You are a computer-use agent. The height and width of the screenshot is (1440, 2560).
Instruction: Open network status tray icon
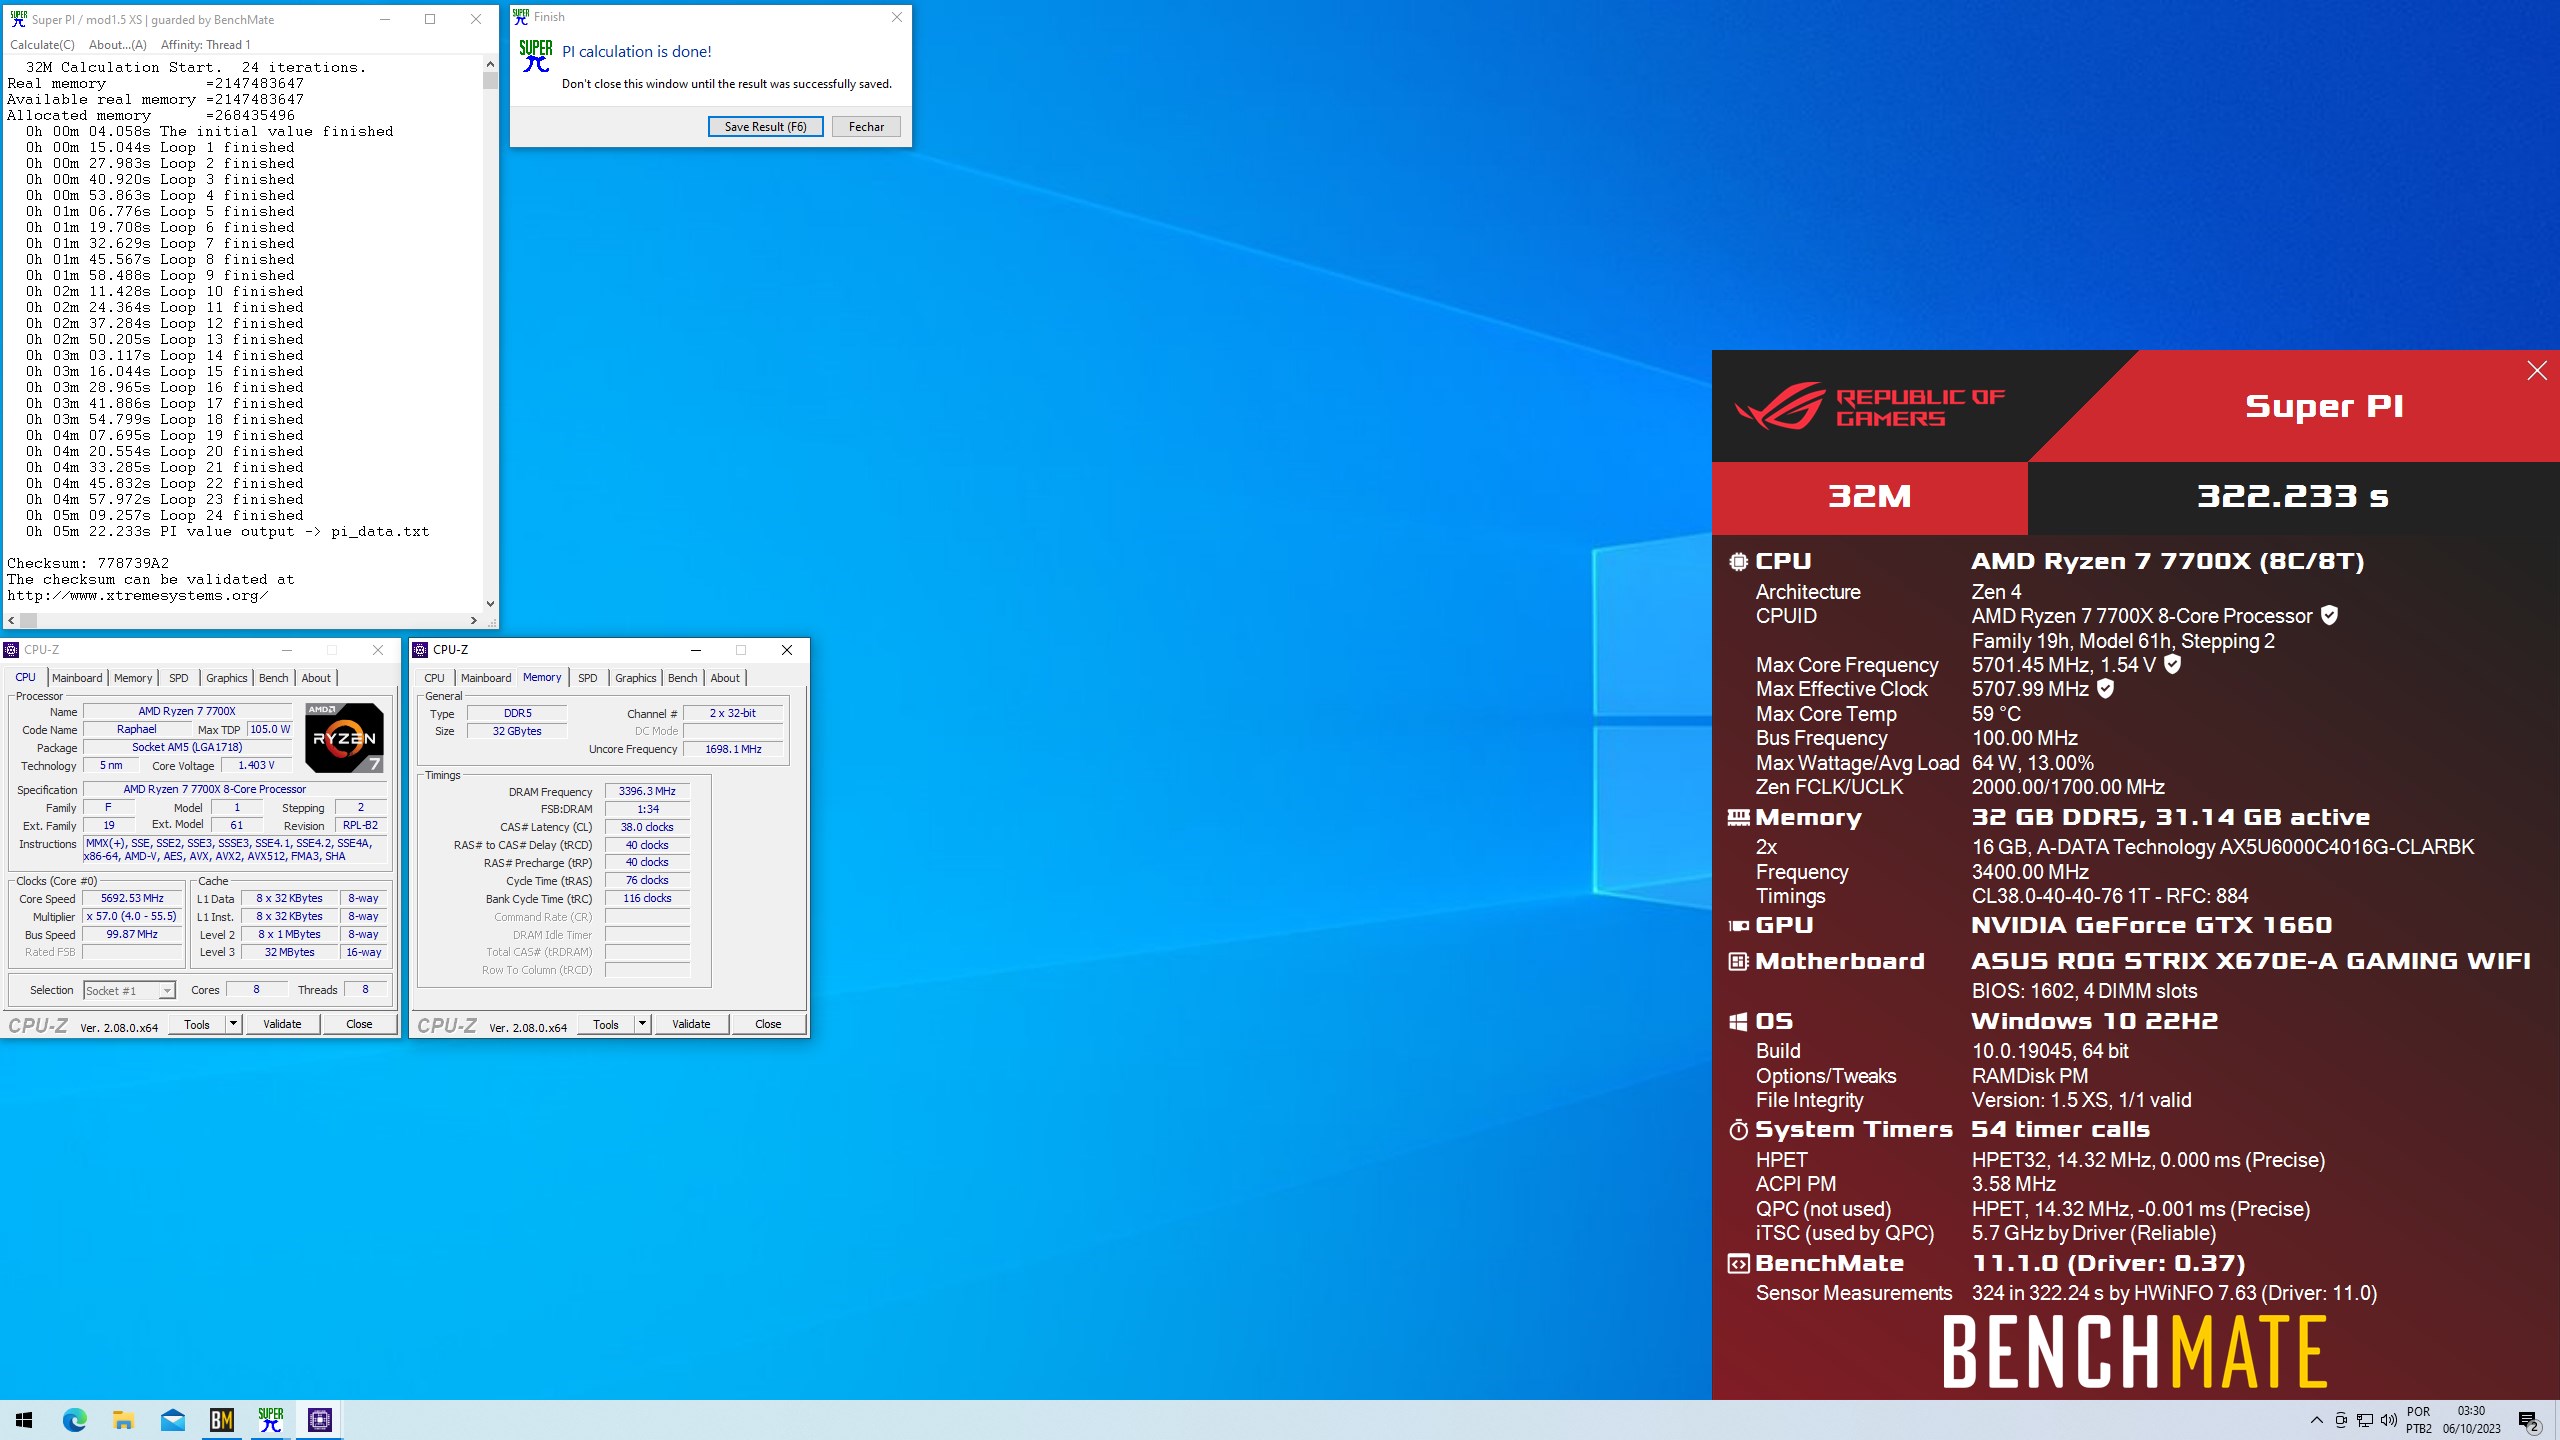click(x=2365, y=1420)
